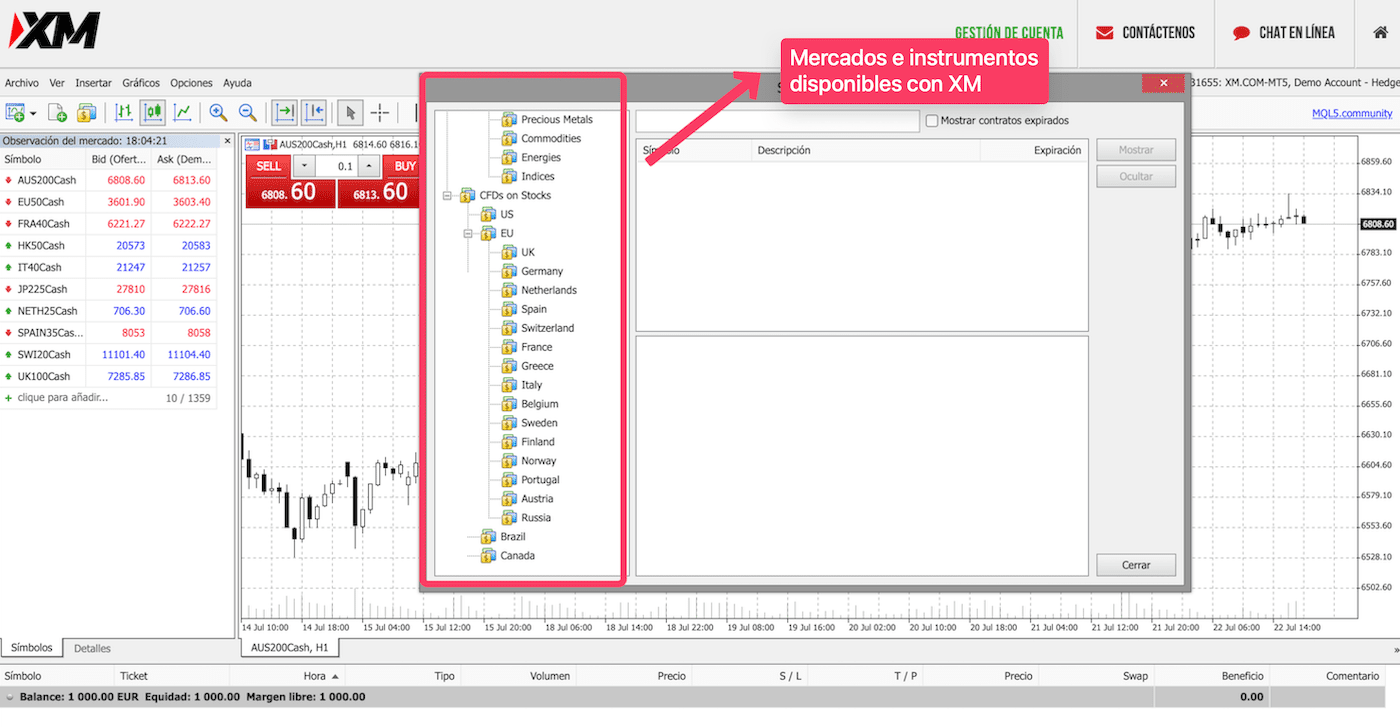Click the 0.1 trade volume field
The height and width of the screenshot is (727, 1400).
click(x=338, y=166)
